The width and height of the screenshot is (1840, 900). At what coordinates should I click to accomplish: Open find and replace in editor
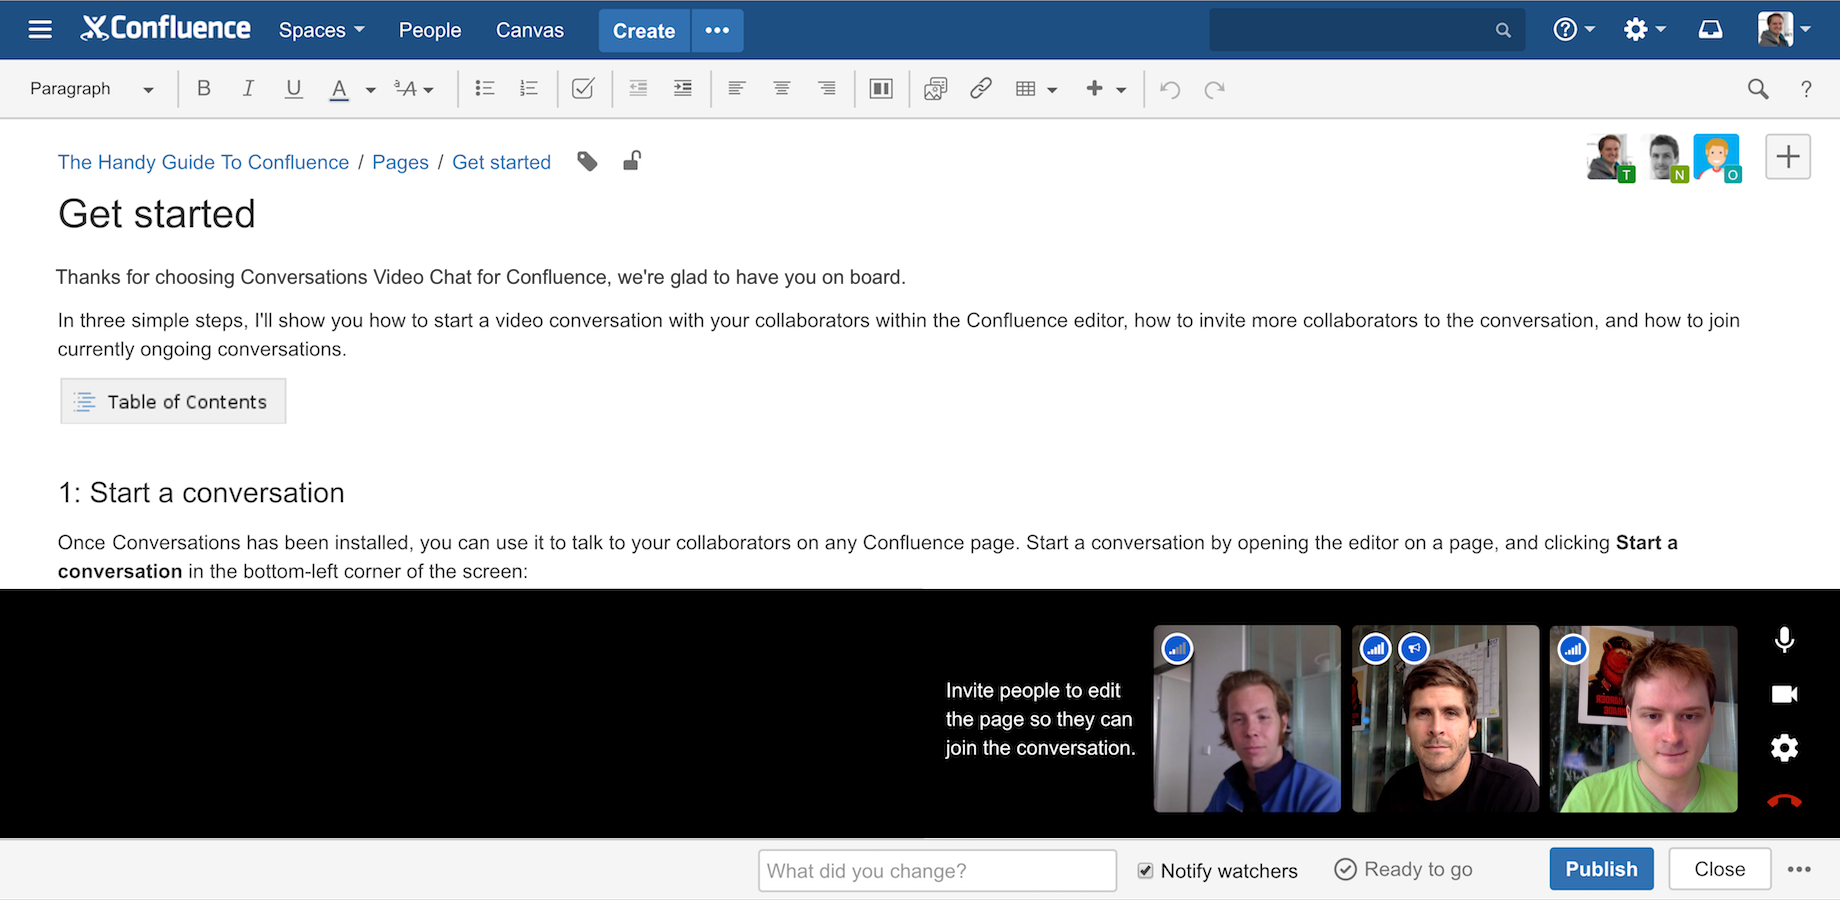[1758, 89]
